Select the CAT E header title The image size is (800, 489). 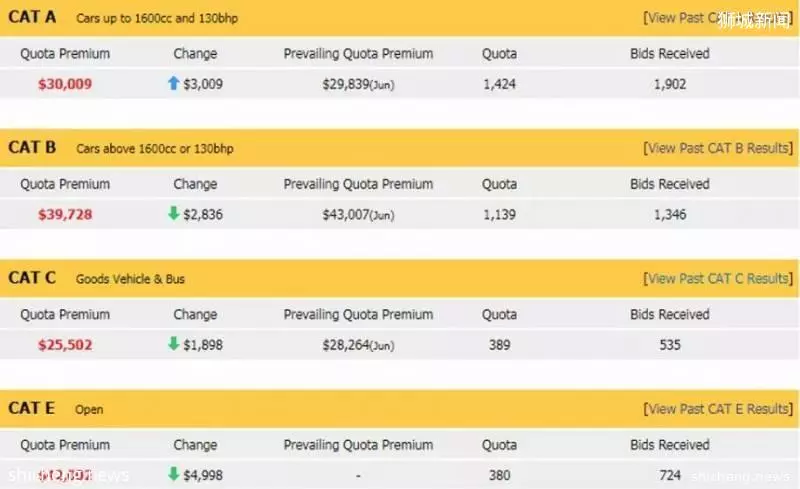click(x=32, y=408)
